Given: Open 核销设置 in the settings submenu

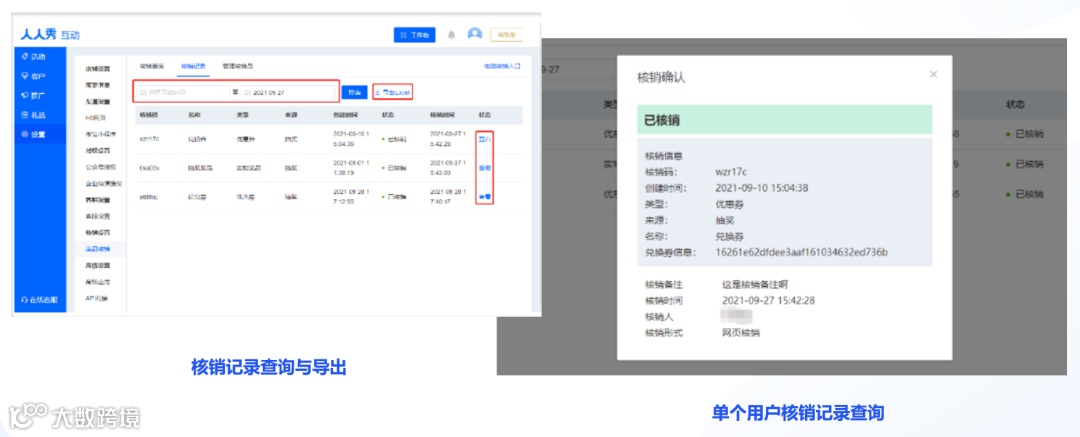Looking at the screenshot, I should [97, 232].
